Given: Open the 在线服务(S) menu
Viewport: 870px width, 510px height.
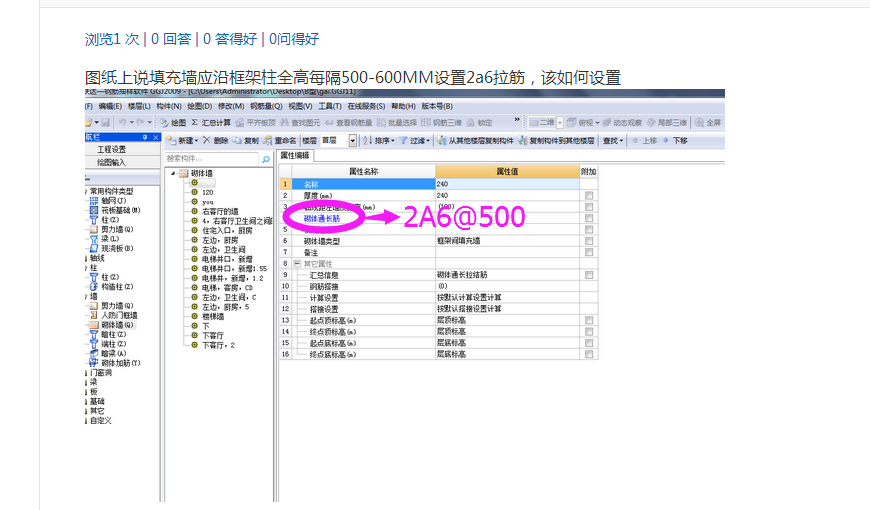Looking at the screenshot, I should click(x=366, y=106).
